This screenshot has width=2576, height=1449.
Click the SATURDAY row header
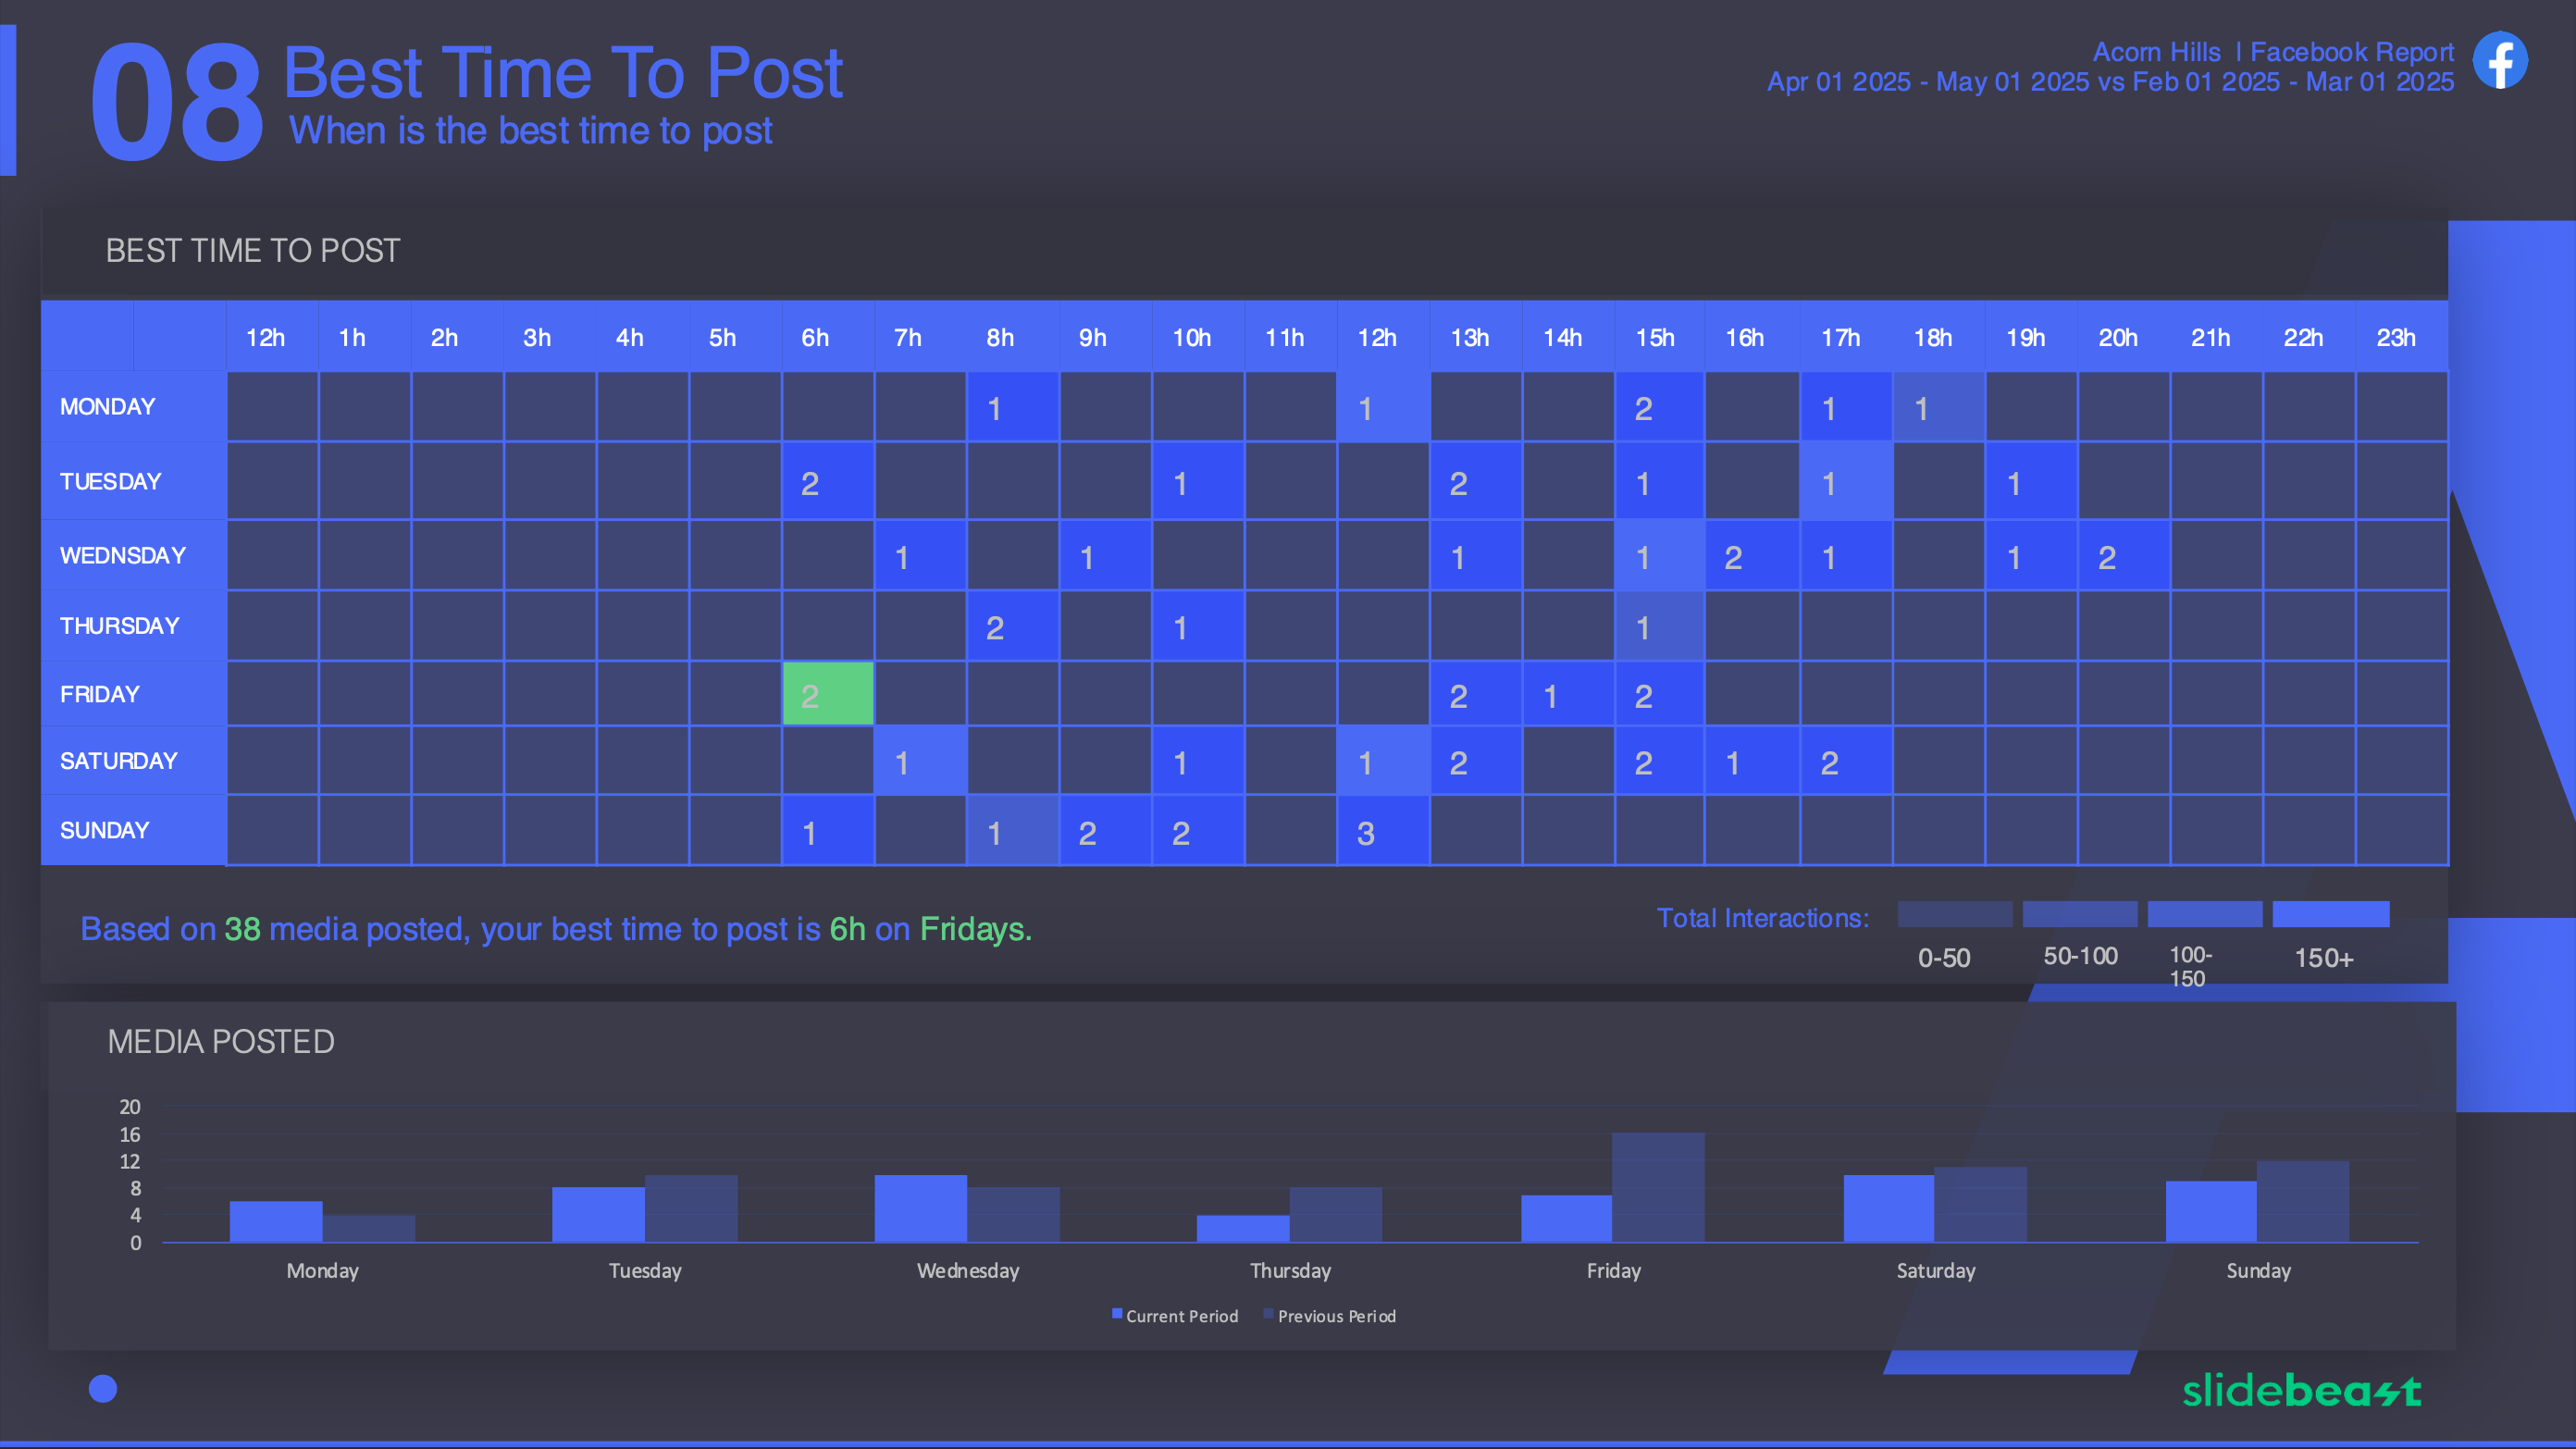tap(133, 761)
